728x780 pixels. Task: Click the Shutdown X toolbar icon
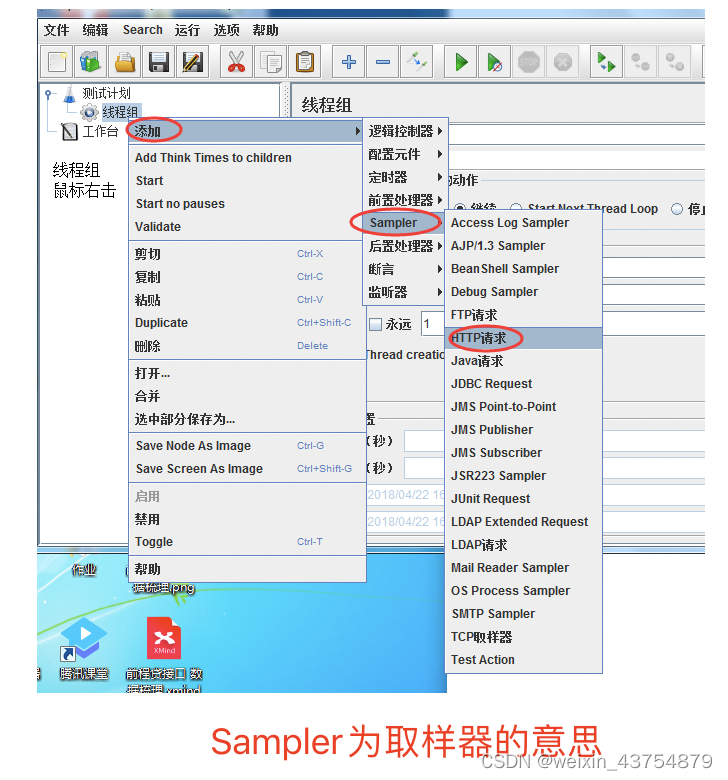[562, 62]
